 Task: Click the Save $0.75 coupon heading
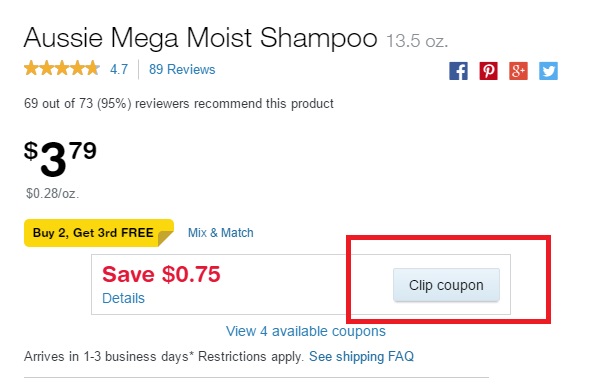point(161,274)
